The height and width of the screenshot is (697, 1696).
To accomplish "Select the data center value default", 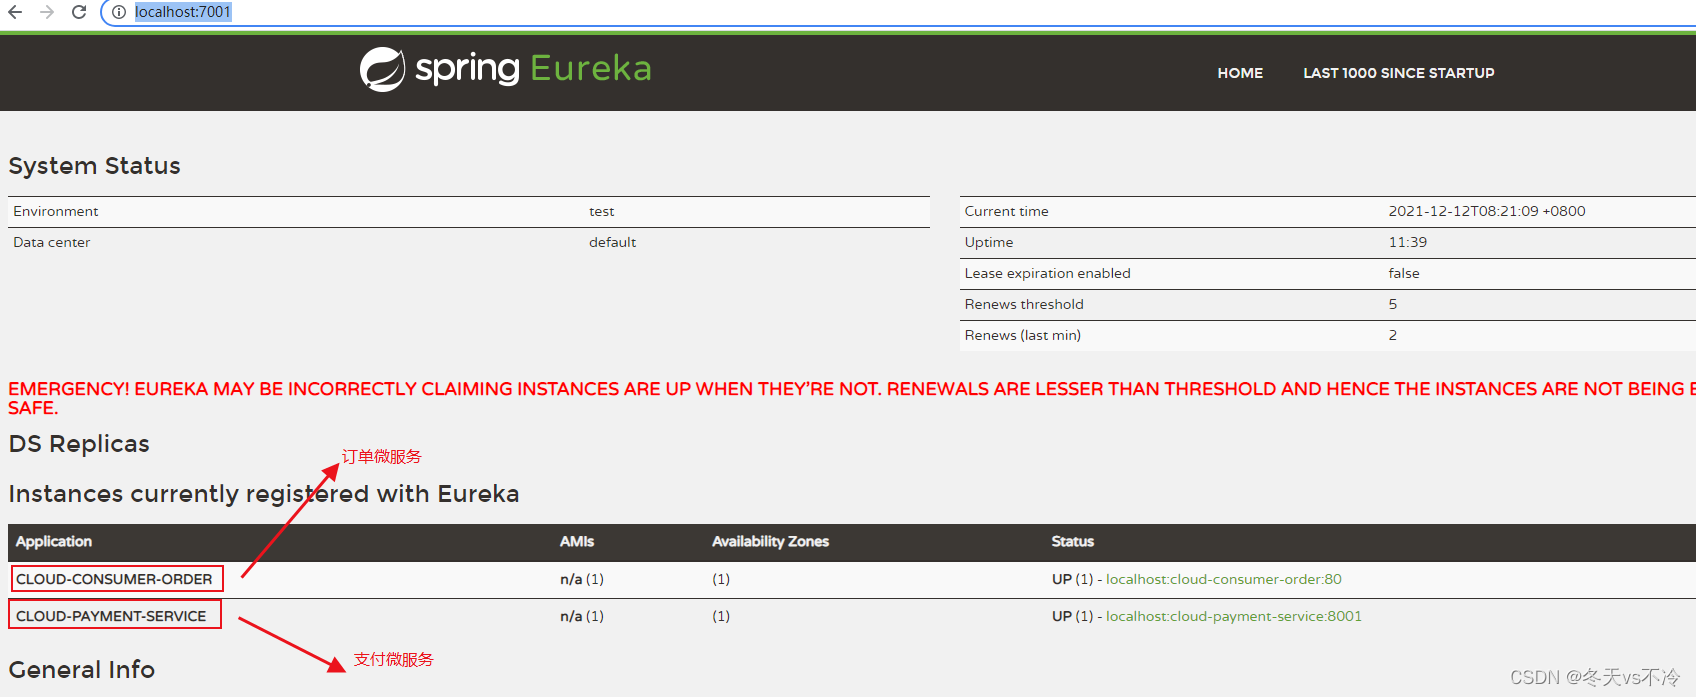I will point(612,242).
